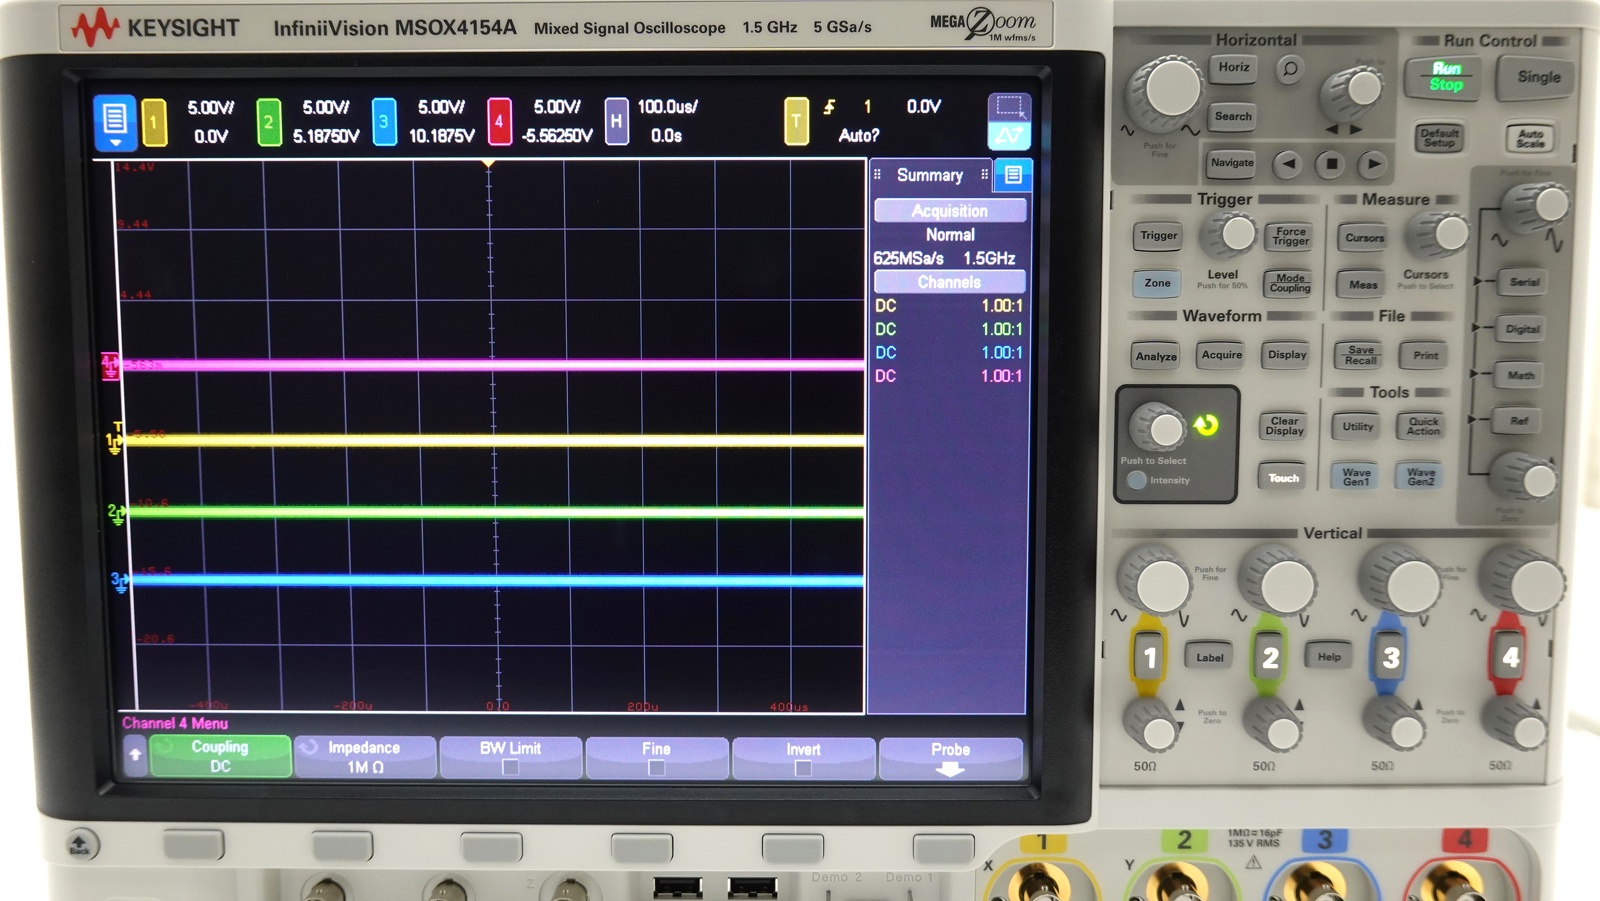Viewport: 1600px width, 901px height.
Task: Push the Push to Select intensity knob
Action: coord(1160,428)
